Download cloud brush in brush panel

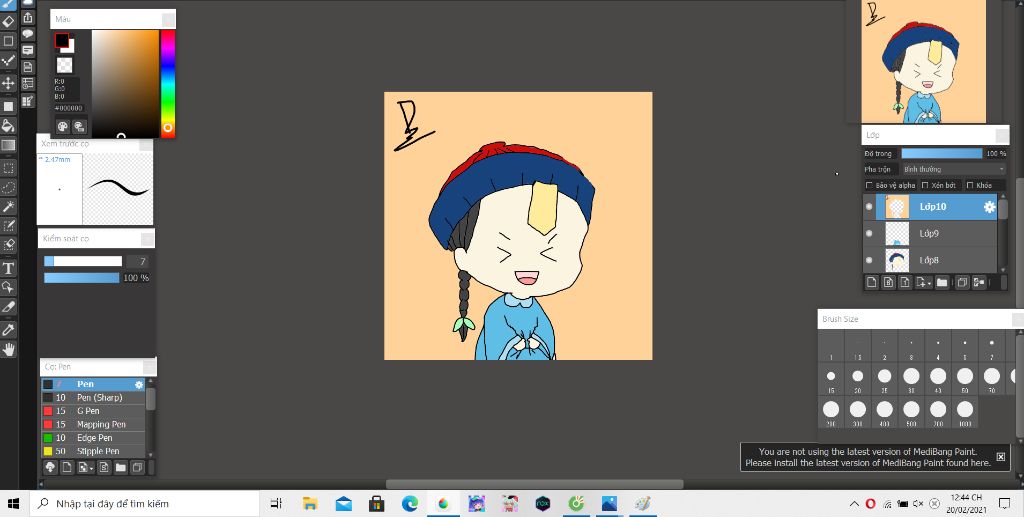pos(50,467)
